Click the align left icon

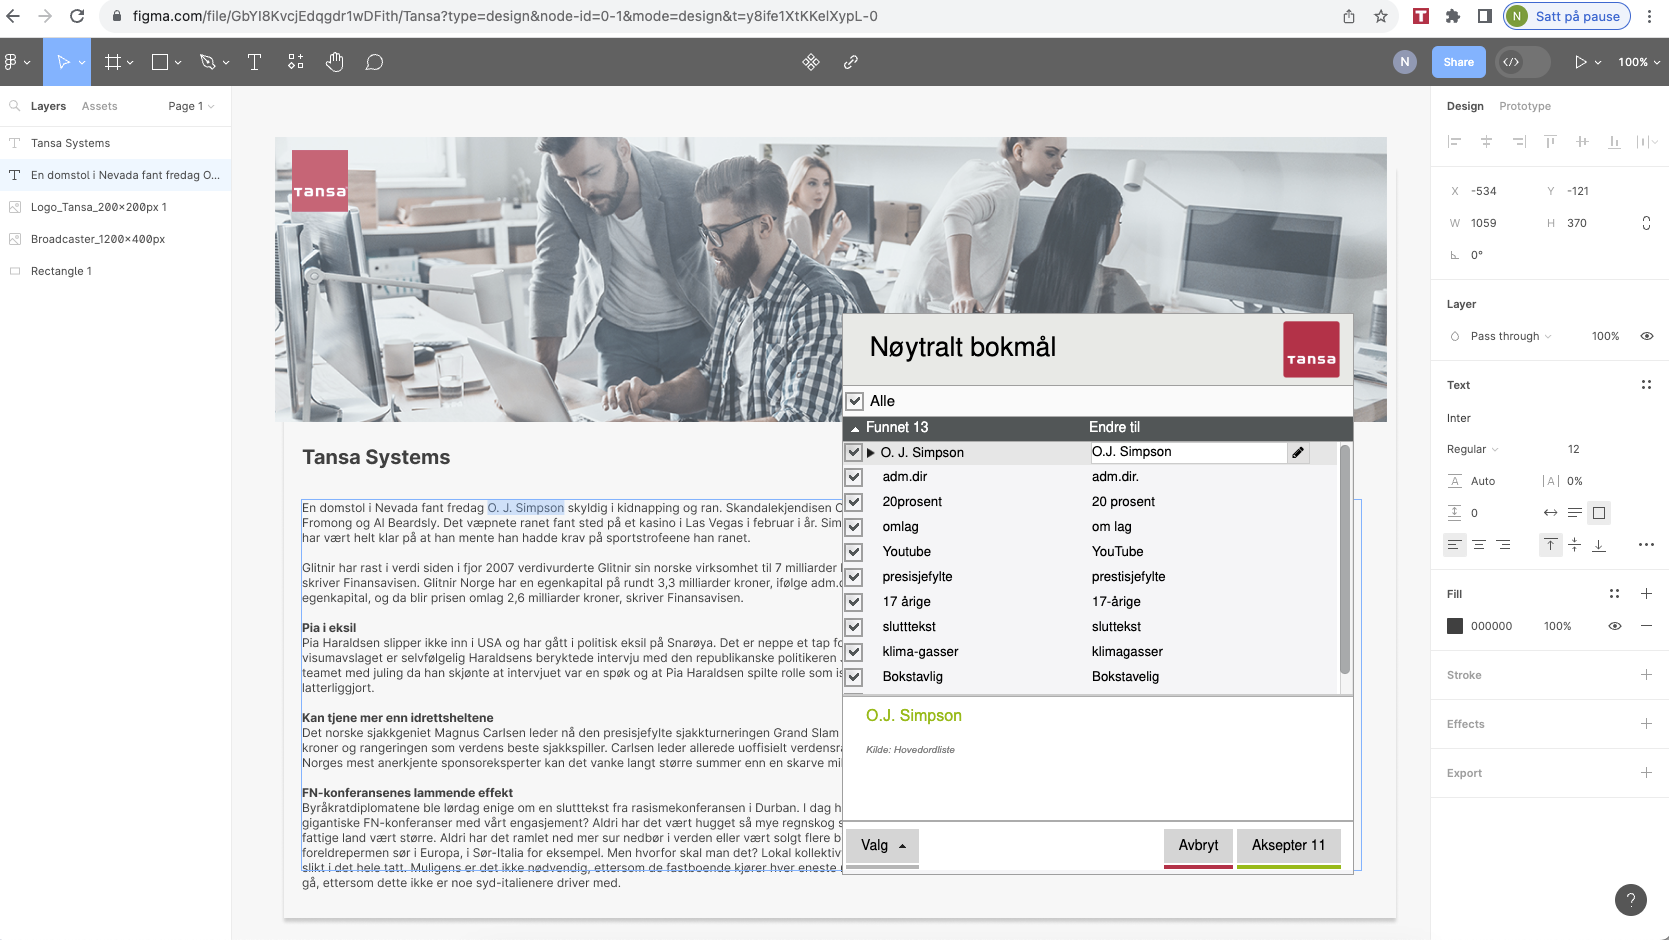pos(1454,142)
